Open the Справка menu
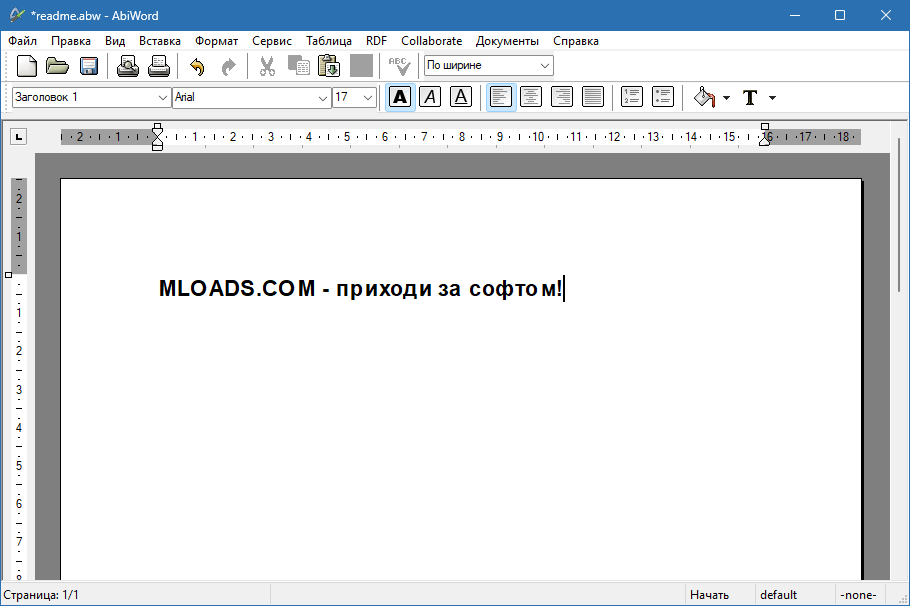Viewport: 910px width, 606px height. (x=576, y=41)
